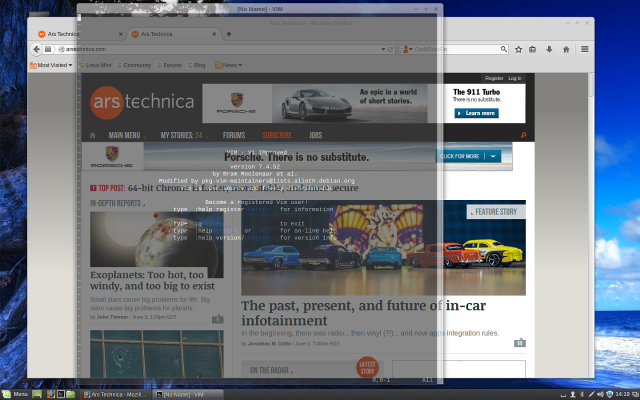The image size is (640, 400).
Task: Click the user account icon in system tray
Action: (573, 394)
